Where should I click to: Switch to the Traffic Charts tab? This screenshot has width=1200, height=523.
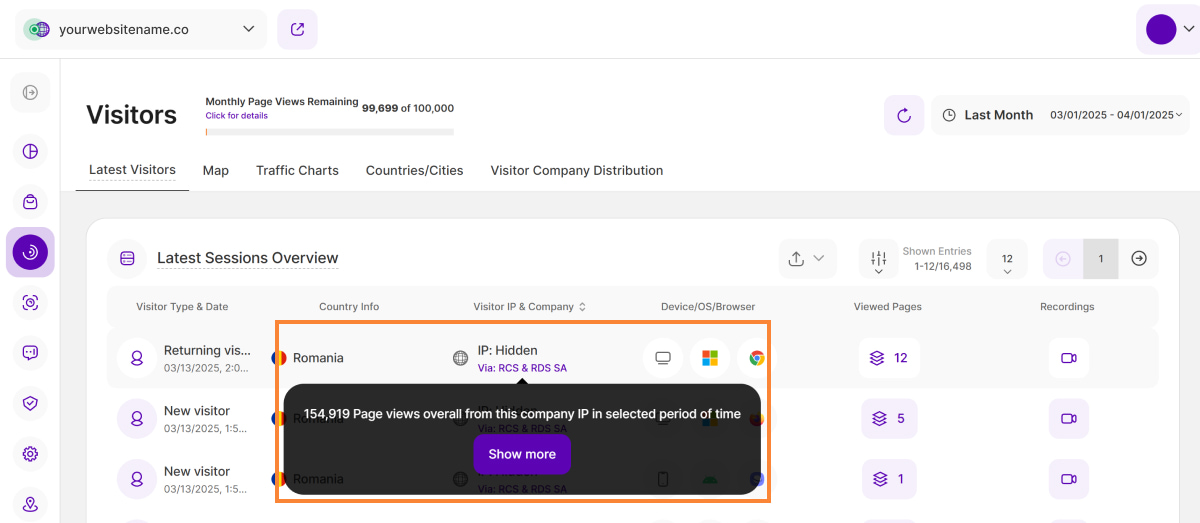[x=297, y=171]
